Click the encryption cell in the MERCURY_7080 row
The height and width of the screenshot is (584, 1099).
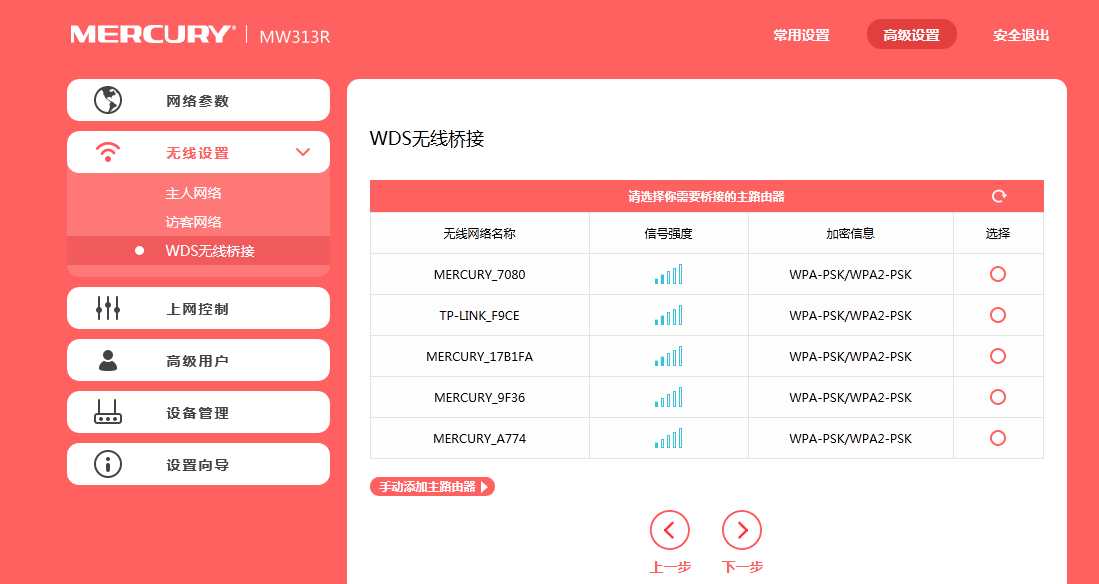pyautogui.click(x=850, y=275)
